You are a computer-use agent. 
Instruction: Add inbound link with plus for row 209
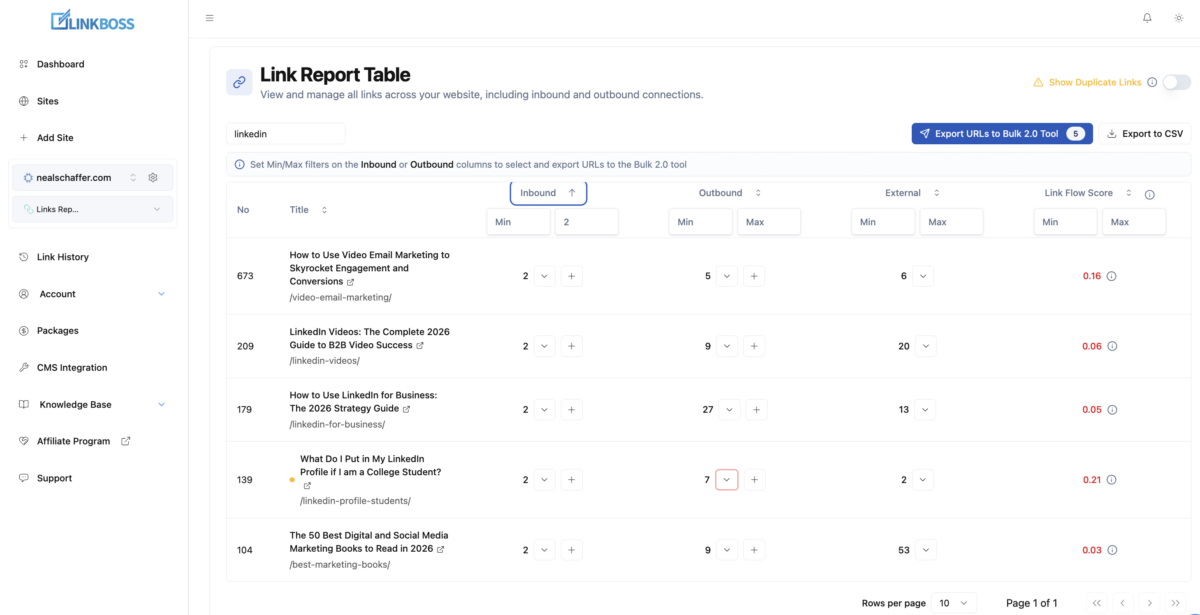click(571, 346)
